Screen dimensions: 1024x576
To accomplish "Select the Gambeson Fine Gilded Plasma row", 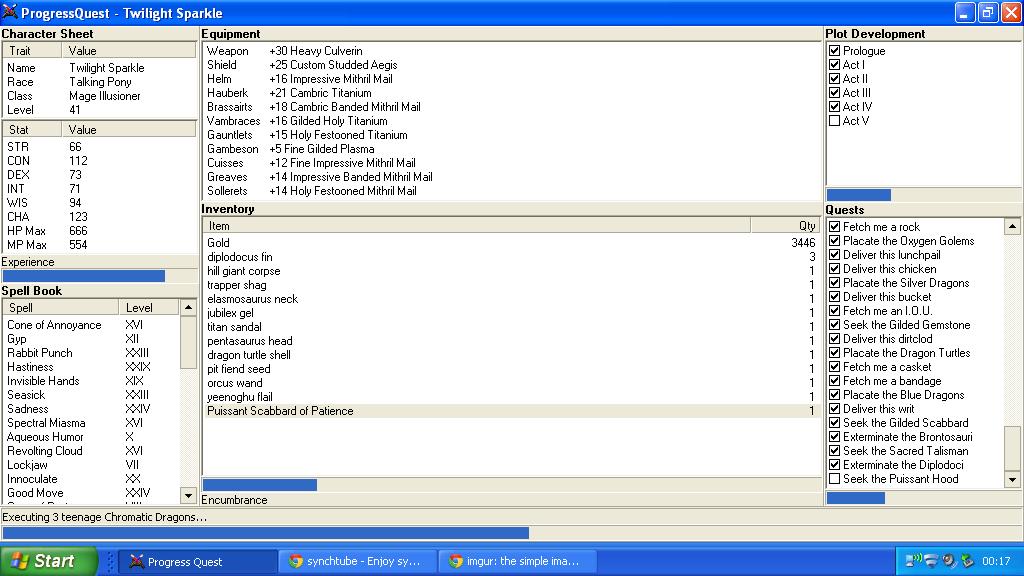I will 511,149.
